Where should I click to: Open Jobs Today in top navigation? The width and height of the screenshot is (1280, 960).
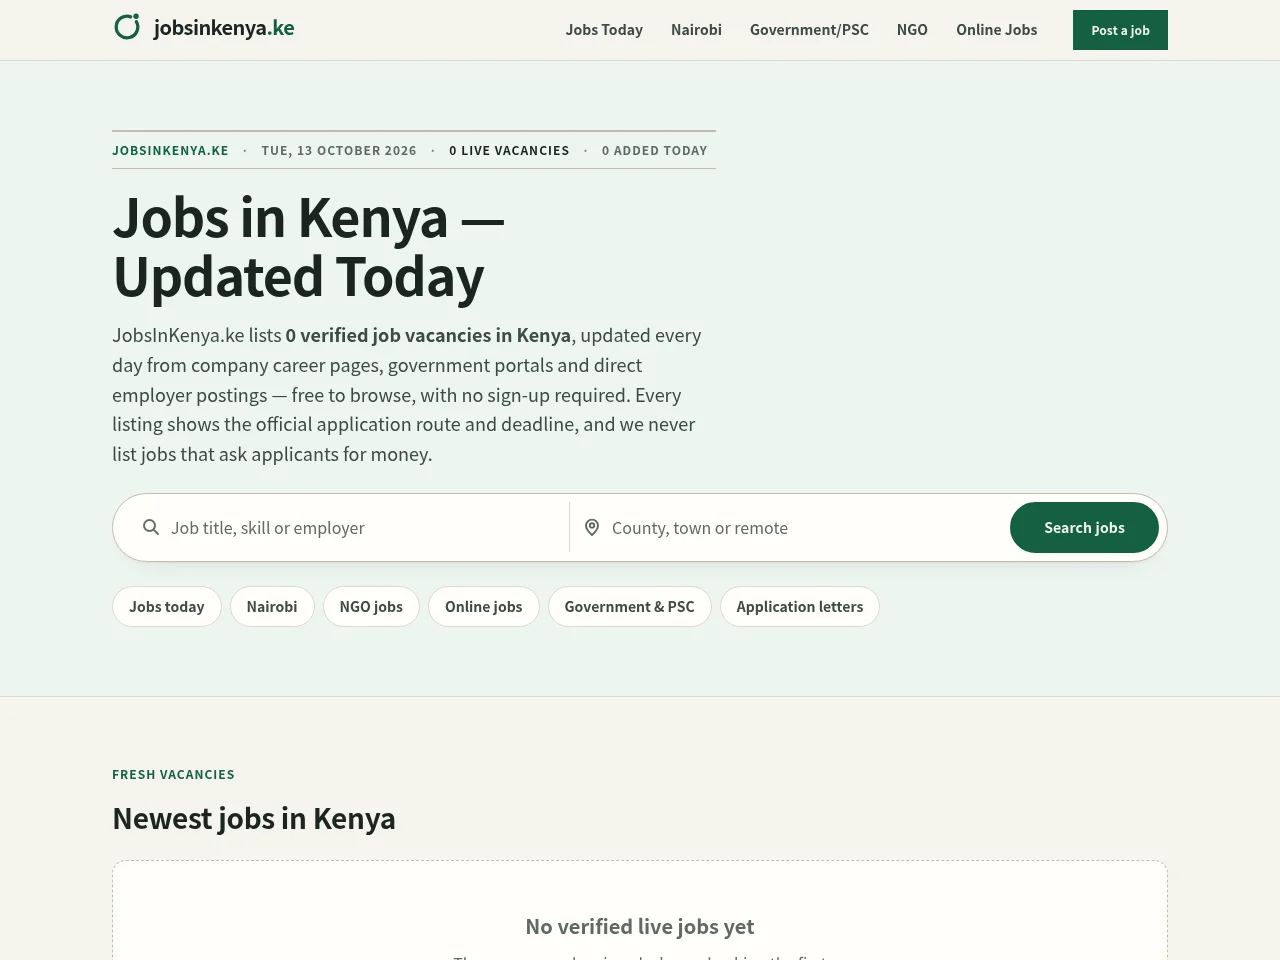click(604, 30)
